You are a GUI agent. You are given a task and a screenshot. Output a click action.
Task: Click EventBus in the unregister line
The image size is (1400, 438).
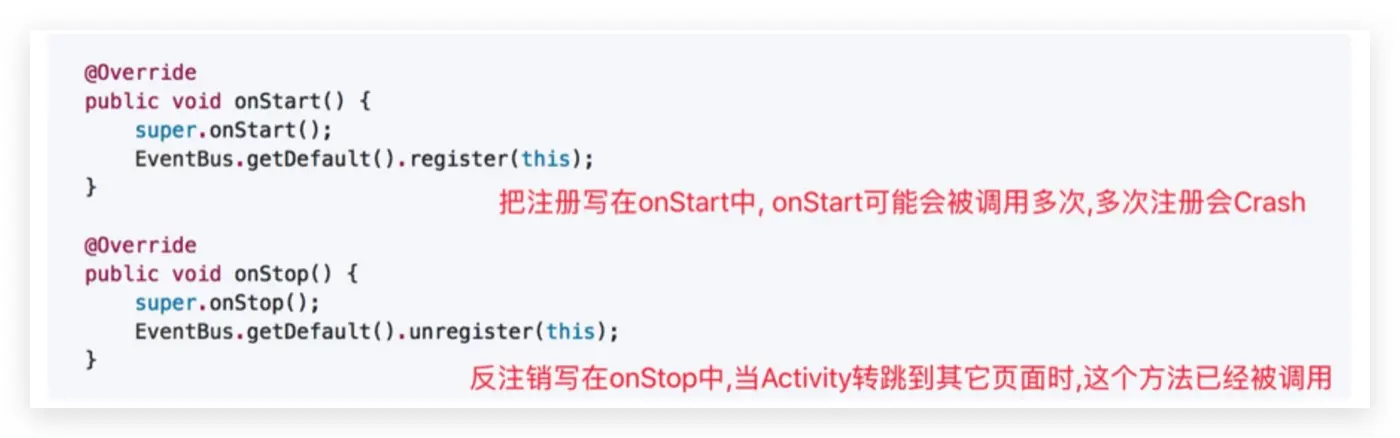click(x=183, y=331)
